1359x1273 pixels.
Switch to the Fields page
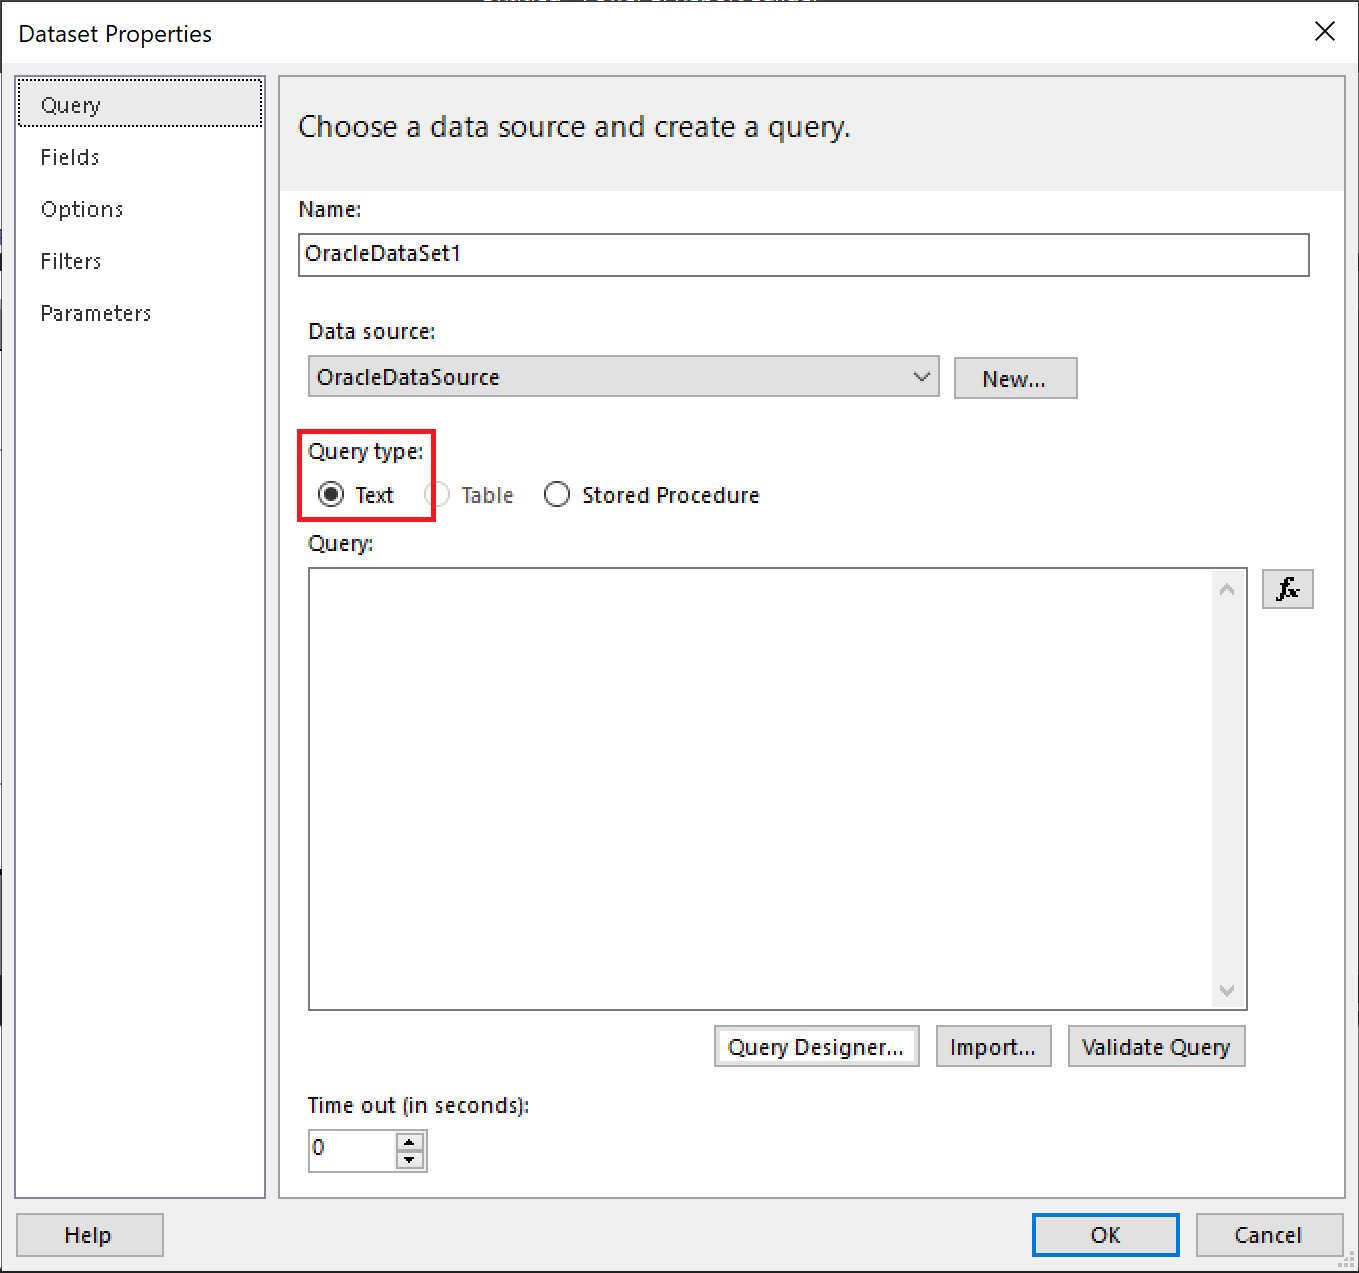tap(139, 157)
